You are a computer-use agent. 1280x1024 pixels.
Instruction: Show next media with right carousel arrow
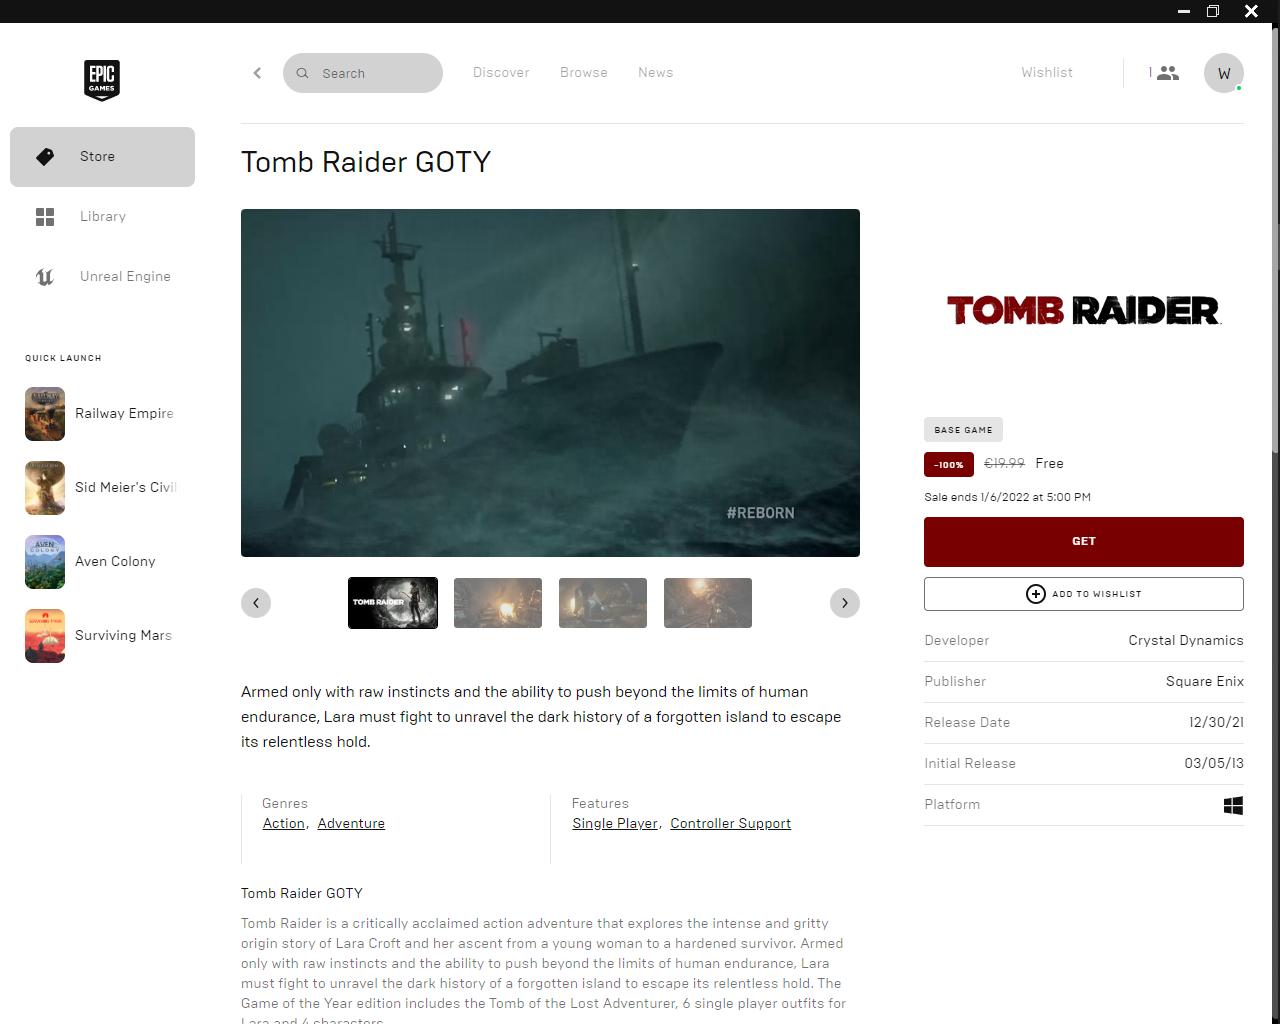click(x=844, y=603)
